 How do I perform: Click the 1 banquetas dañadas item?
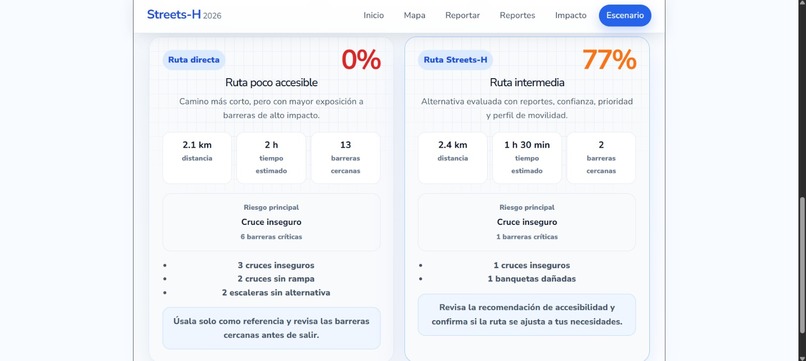[x=532, y=279]
